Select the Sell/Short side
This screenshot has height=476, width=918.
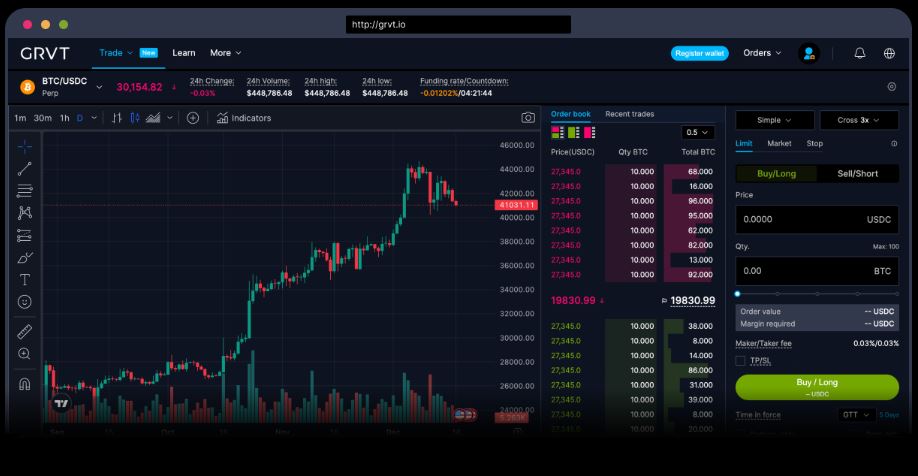click(857, 173)
